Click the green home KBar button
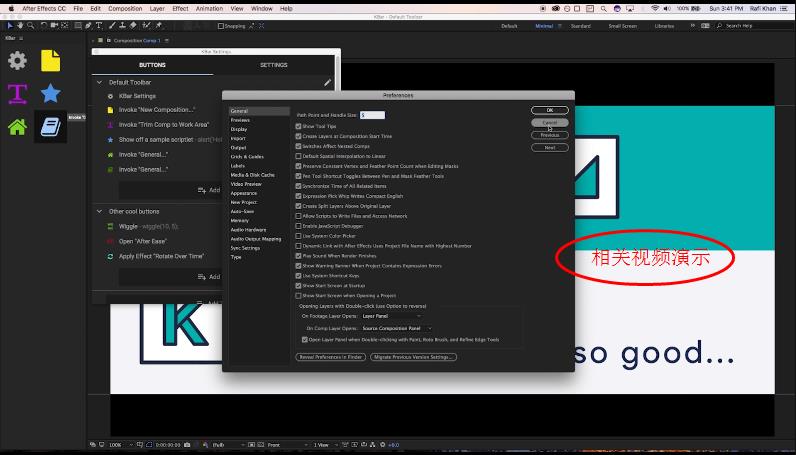The image size is (796, 455). [17, 127]
